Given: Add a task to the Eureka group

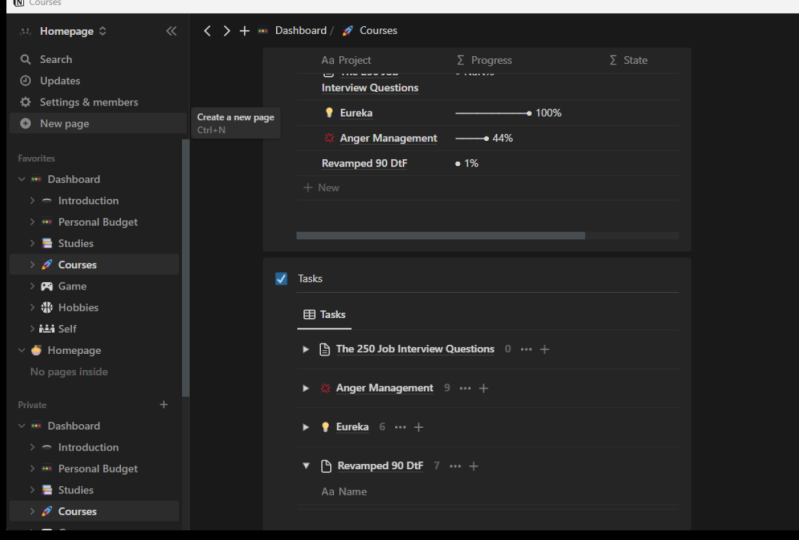Looking at the screenshot, I should (x=419, y=427).
